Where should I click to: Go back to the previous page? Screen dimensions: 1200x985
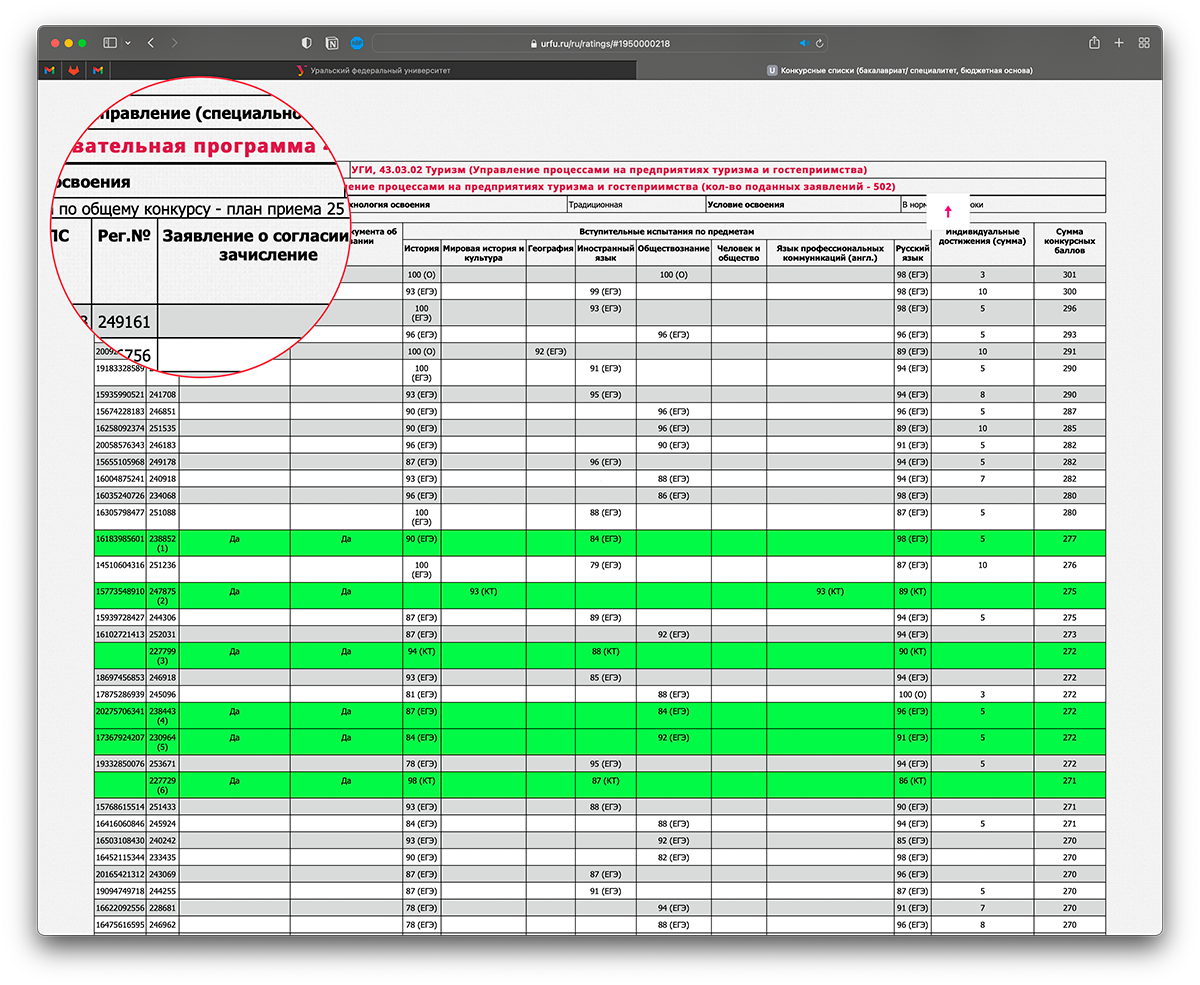click(150, 43)
